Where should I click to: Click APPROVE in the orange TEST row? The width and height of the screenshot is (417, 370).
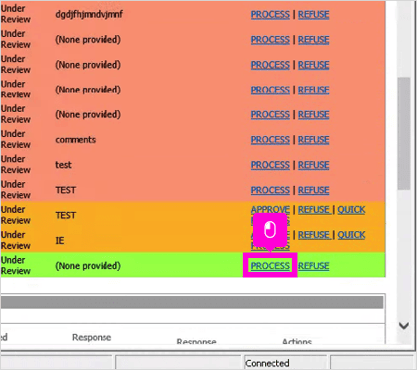tap(270, 210)
